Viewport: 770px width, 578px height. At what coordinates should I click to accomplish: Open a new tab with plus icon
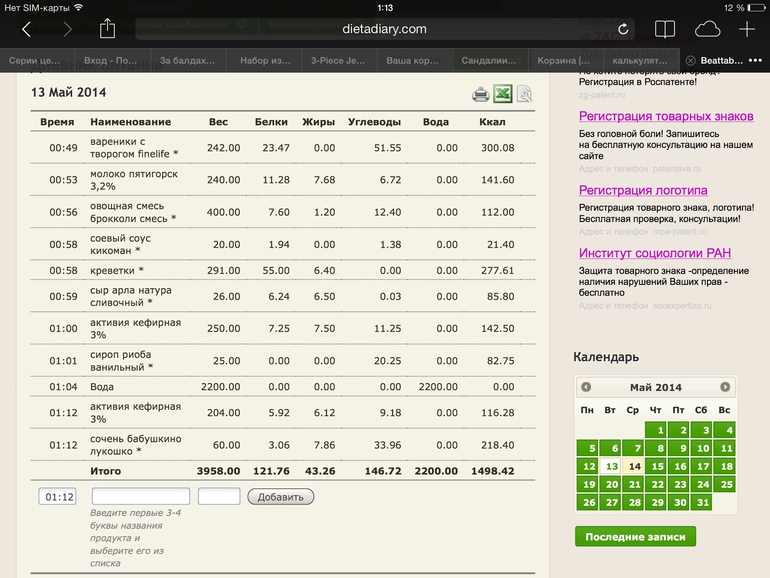[x=747, y=30]
